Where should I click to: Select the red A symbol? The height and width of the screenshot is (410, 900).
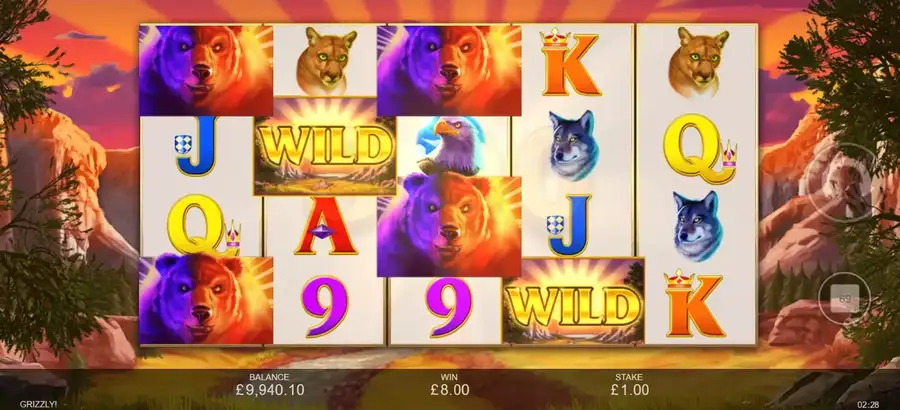pos(325,226)
